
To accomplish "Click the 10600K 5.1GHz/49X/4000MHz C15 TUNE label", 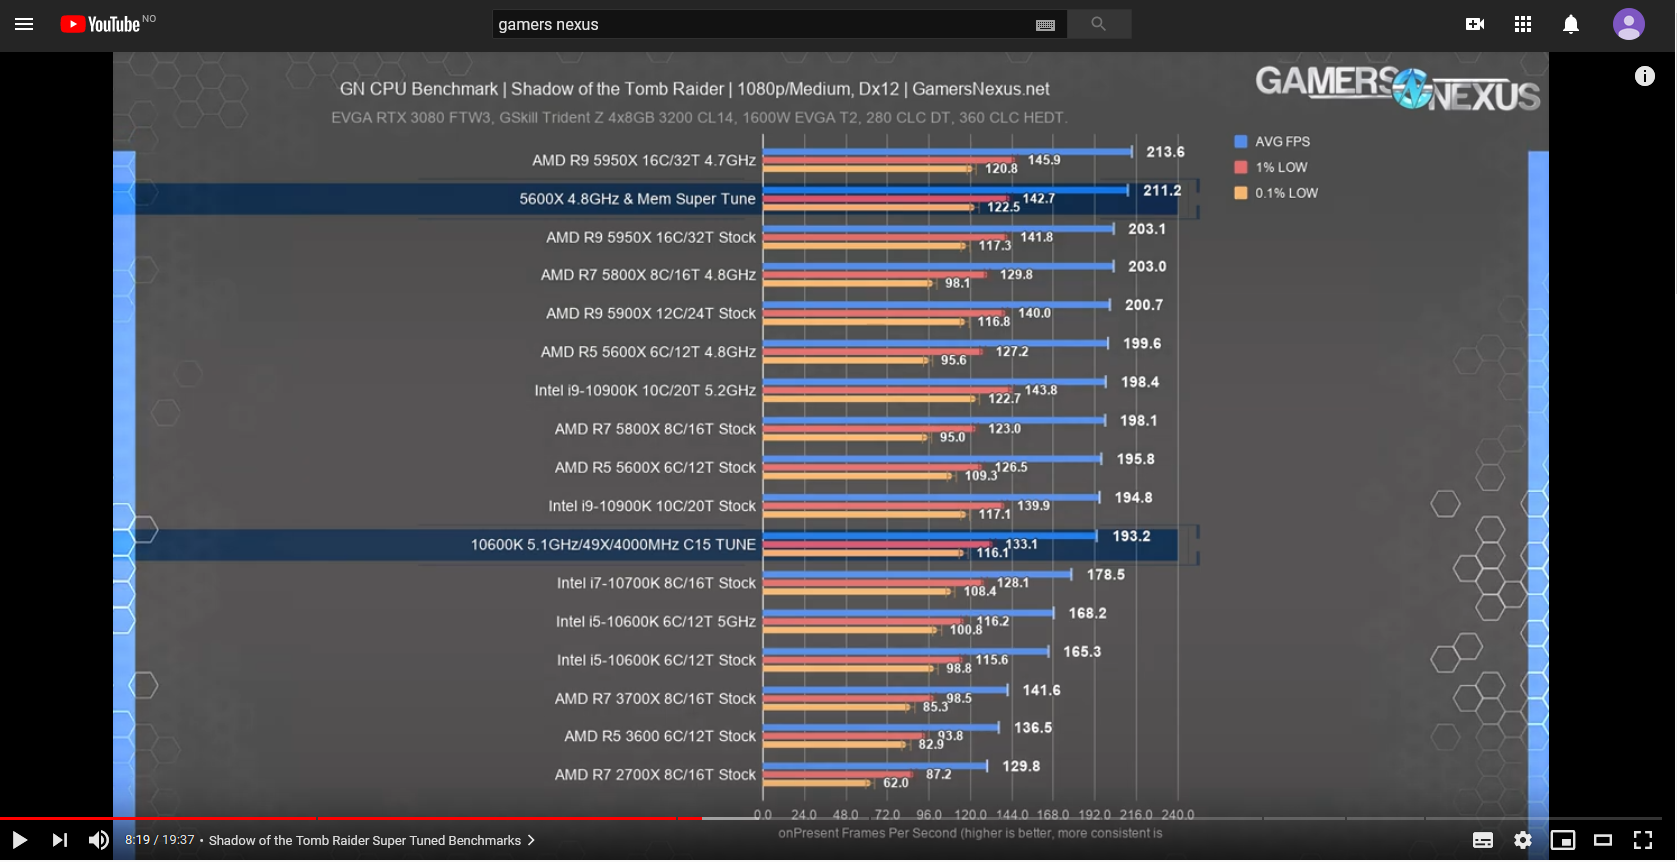I will point(613,545).
